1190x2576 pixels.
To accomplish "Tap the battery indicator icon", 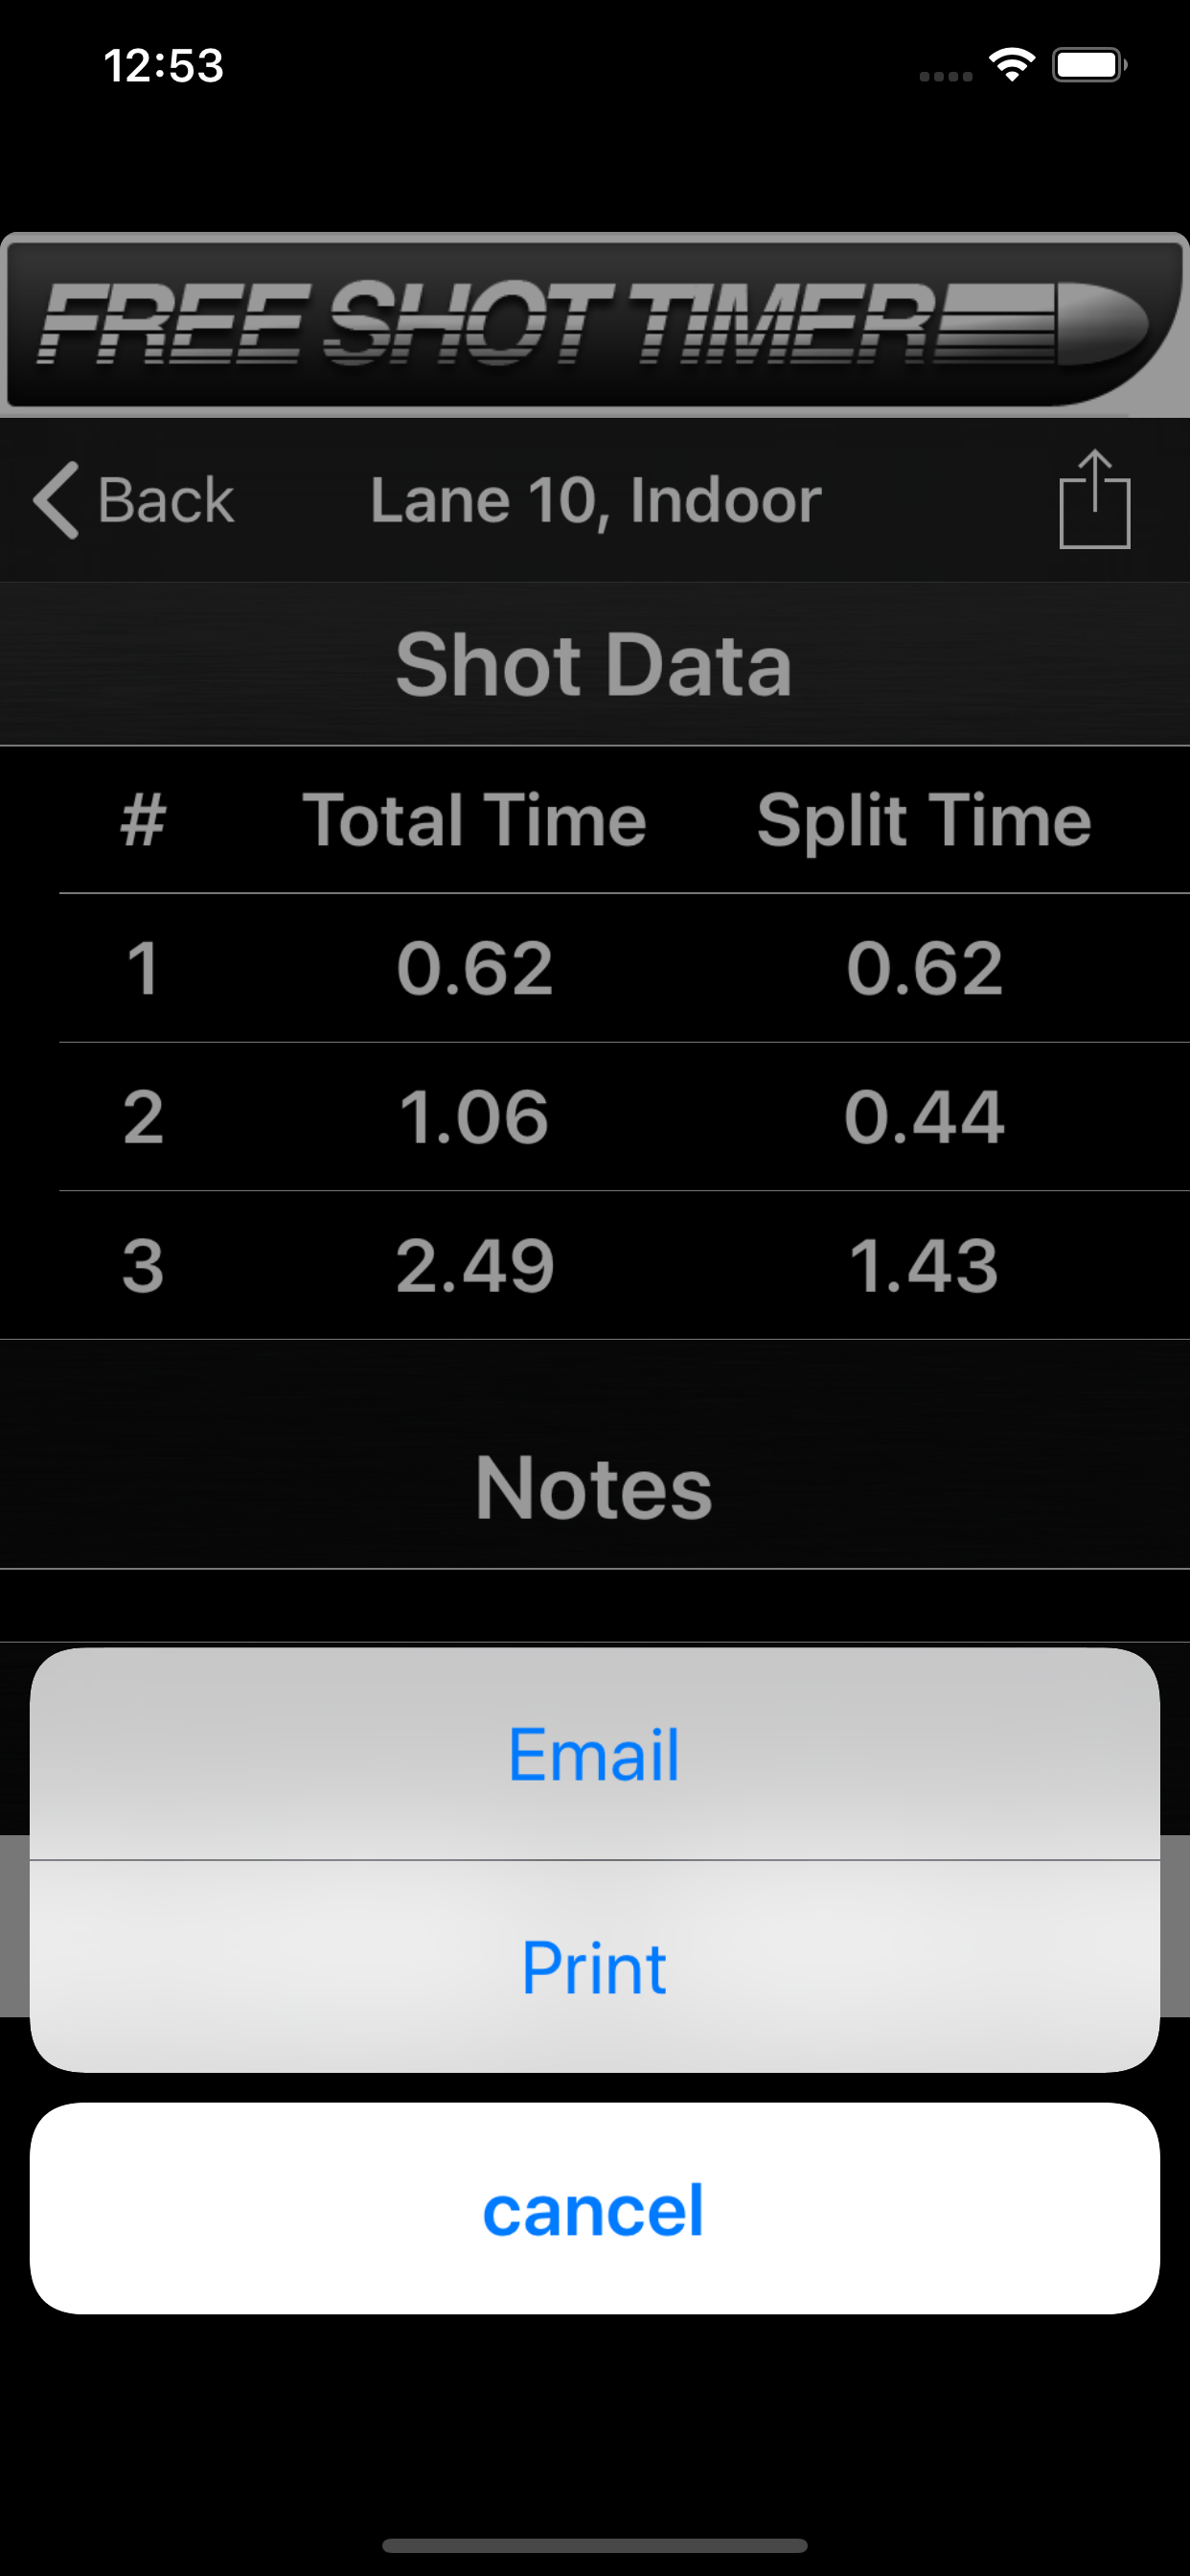I will (1089, 66).
